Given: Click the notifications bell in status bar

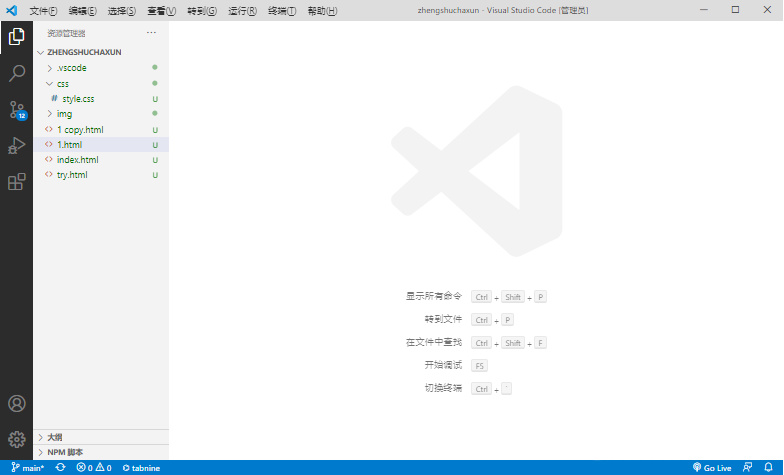Looking at the screenshot, I should [x=768, y=467].
